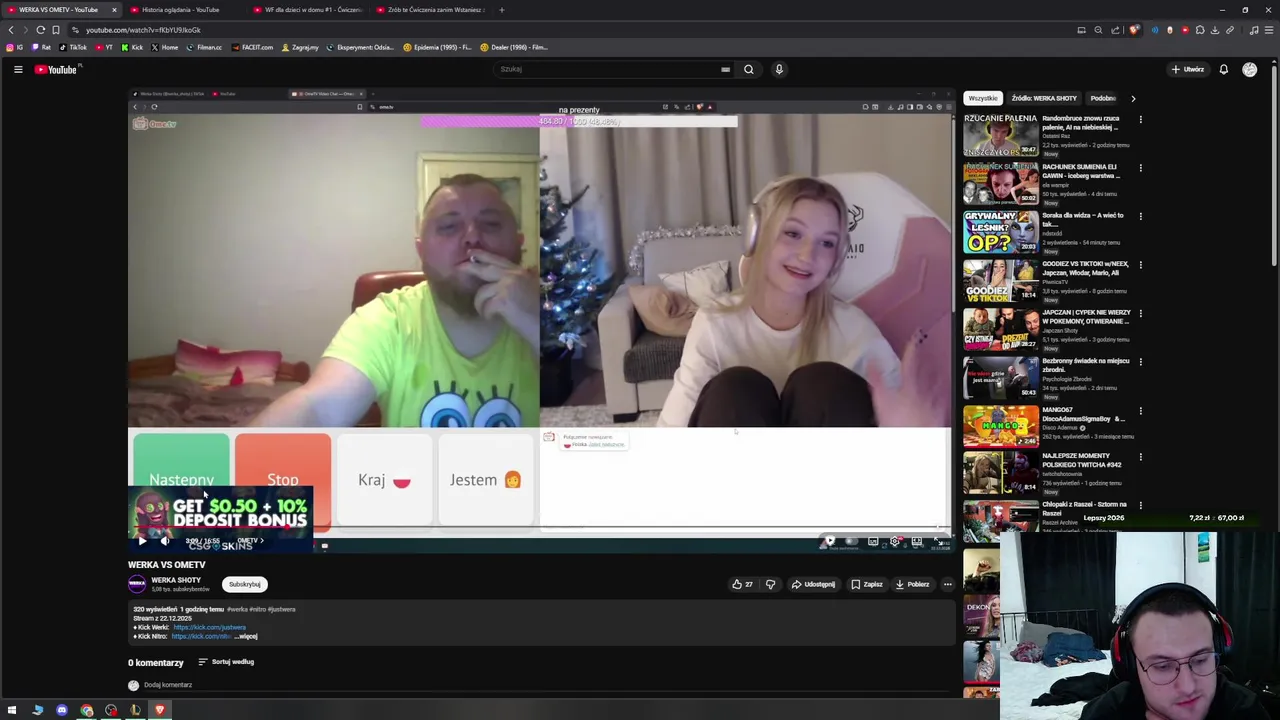Open the Sortuj według sort menu
1280x720 pixels.
coord(226,662)
